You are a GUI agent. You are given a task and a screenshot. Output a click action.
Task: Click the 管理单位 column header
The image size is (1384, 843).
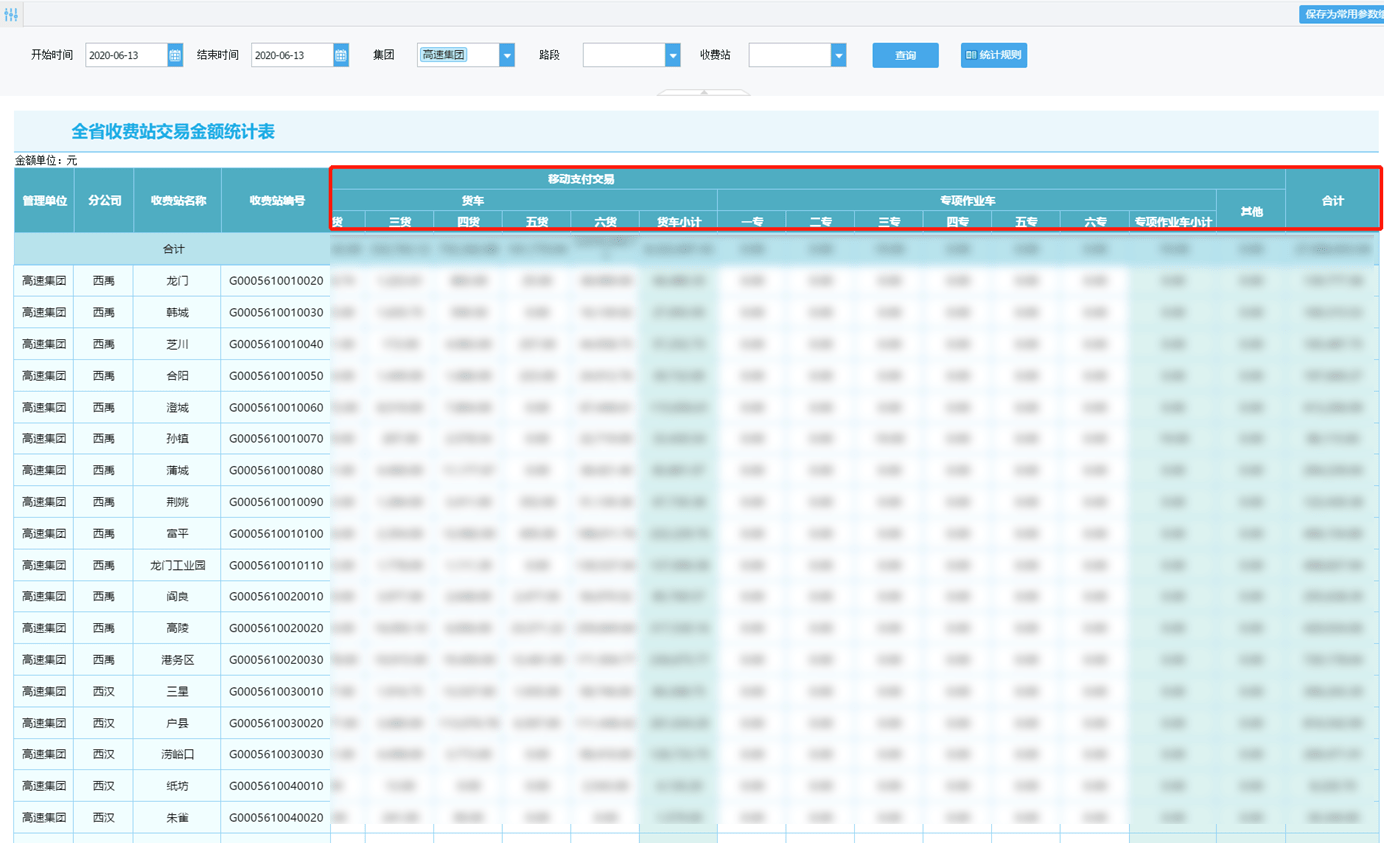tap(44, 200)
